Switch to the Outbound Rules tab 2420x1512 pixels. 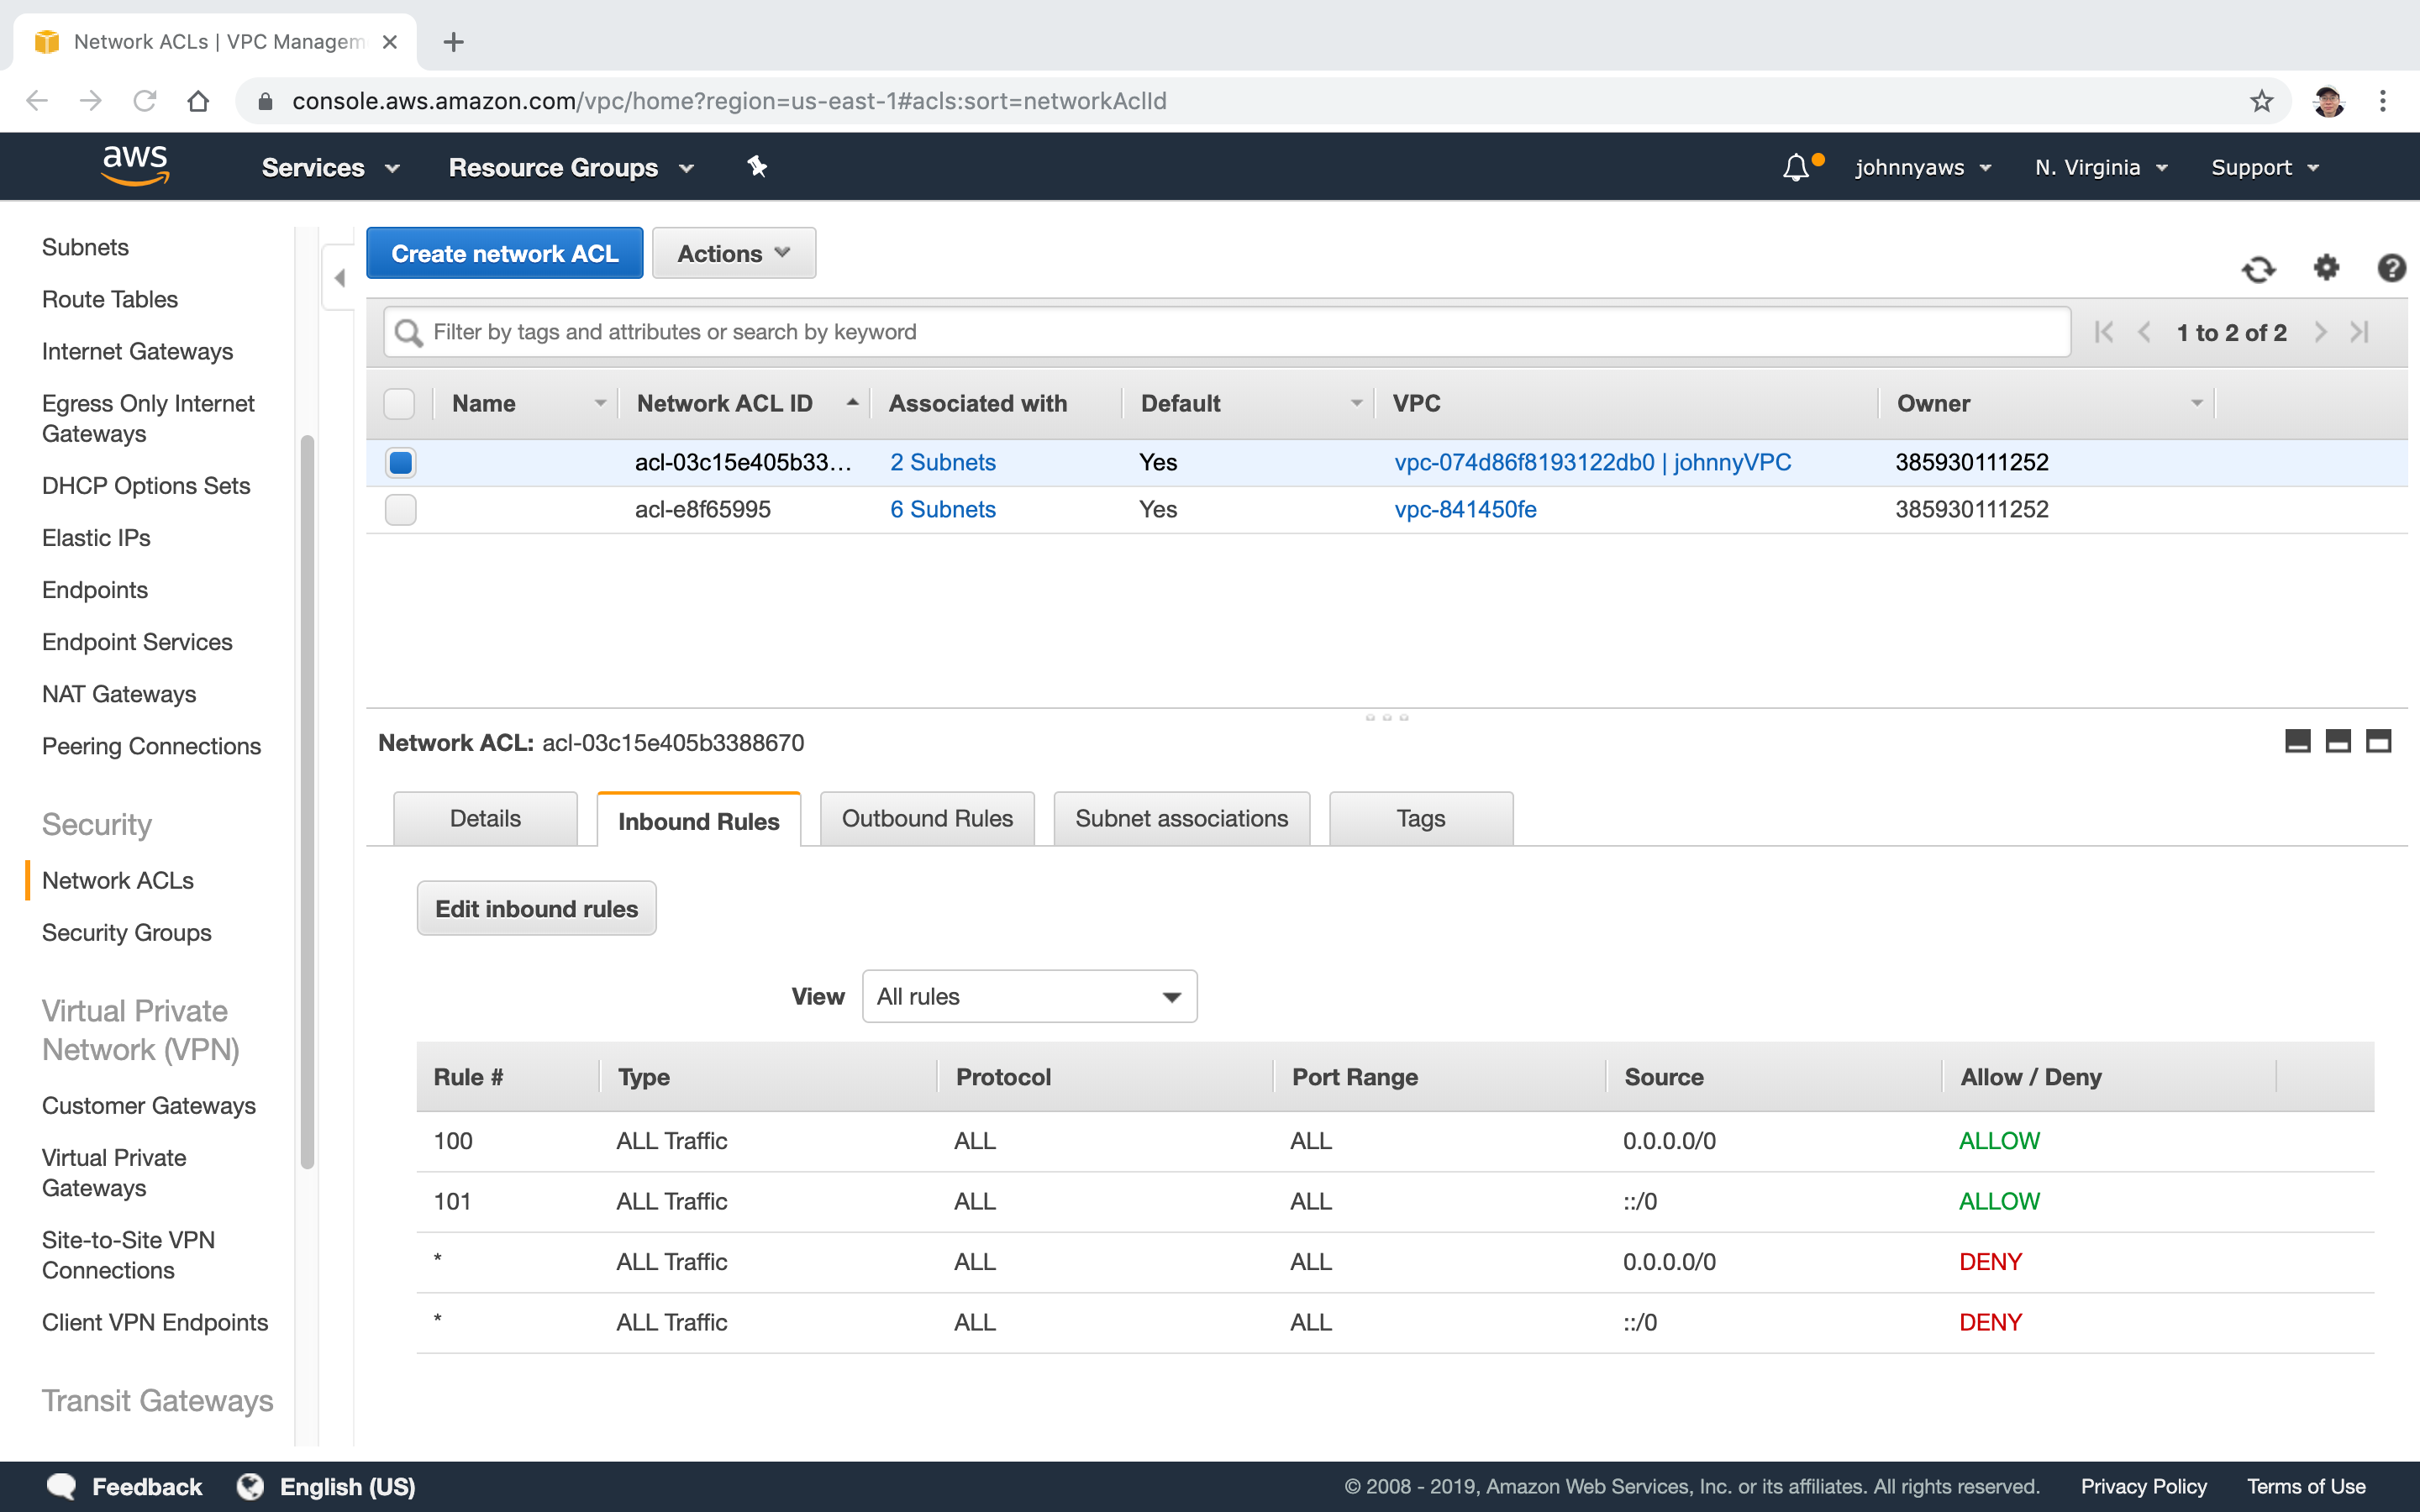click(927, 818)
